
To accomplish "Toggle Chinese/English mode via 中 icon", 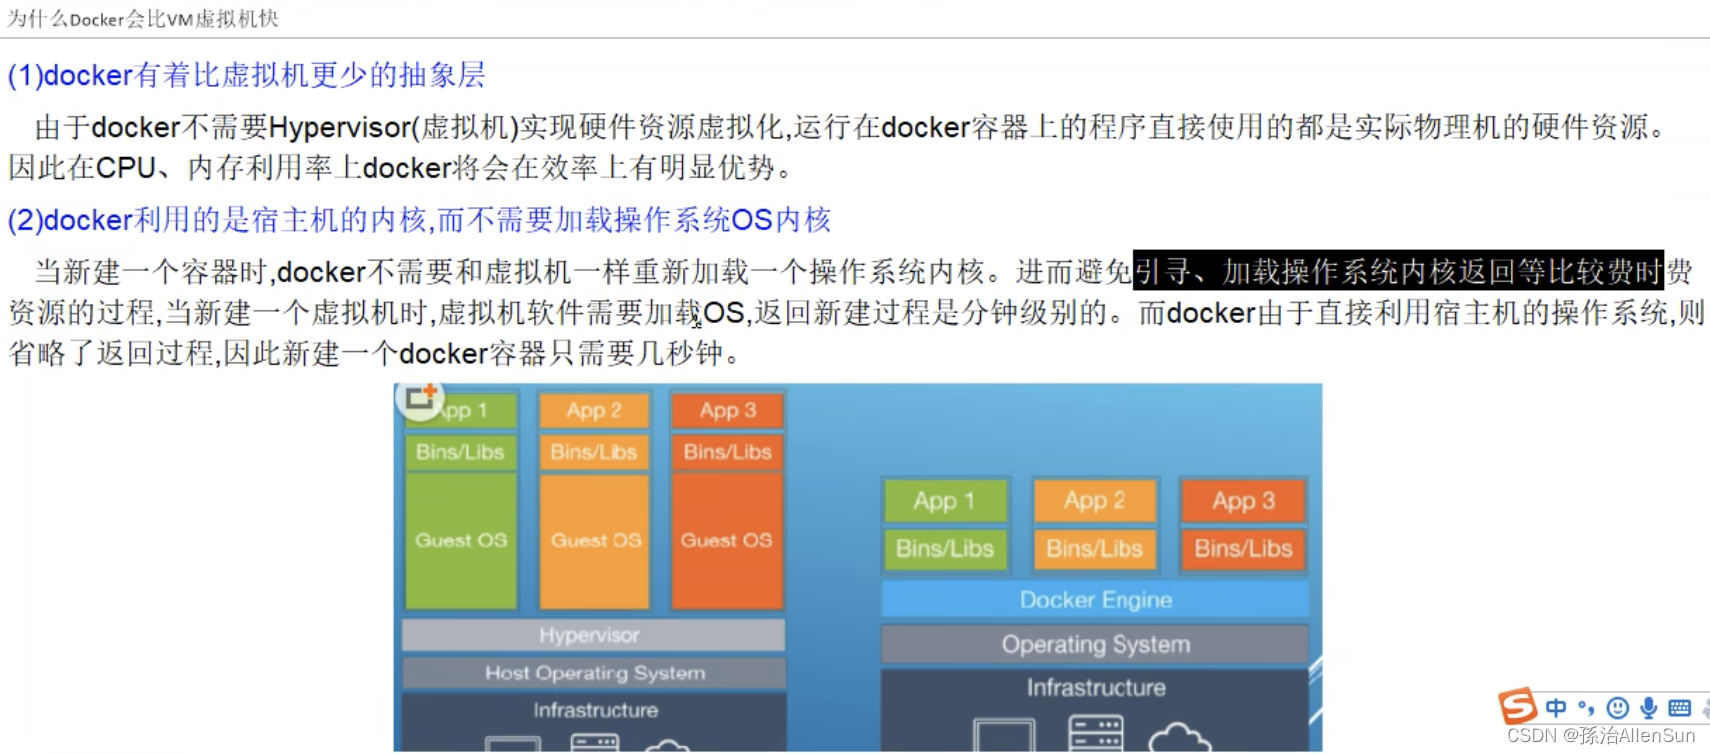I will [x=1556, y=708].
